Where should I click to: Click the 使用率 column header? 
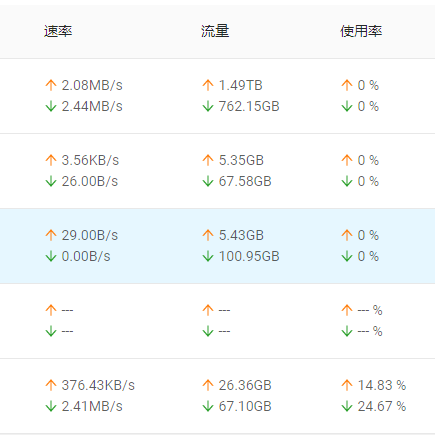361,31
